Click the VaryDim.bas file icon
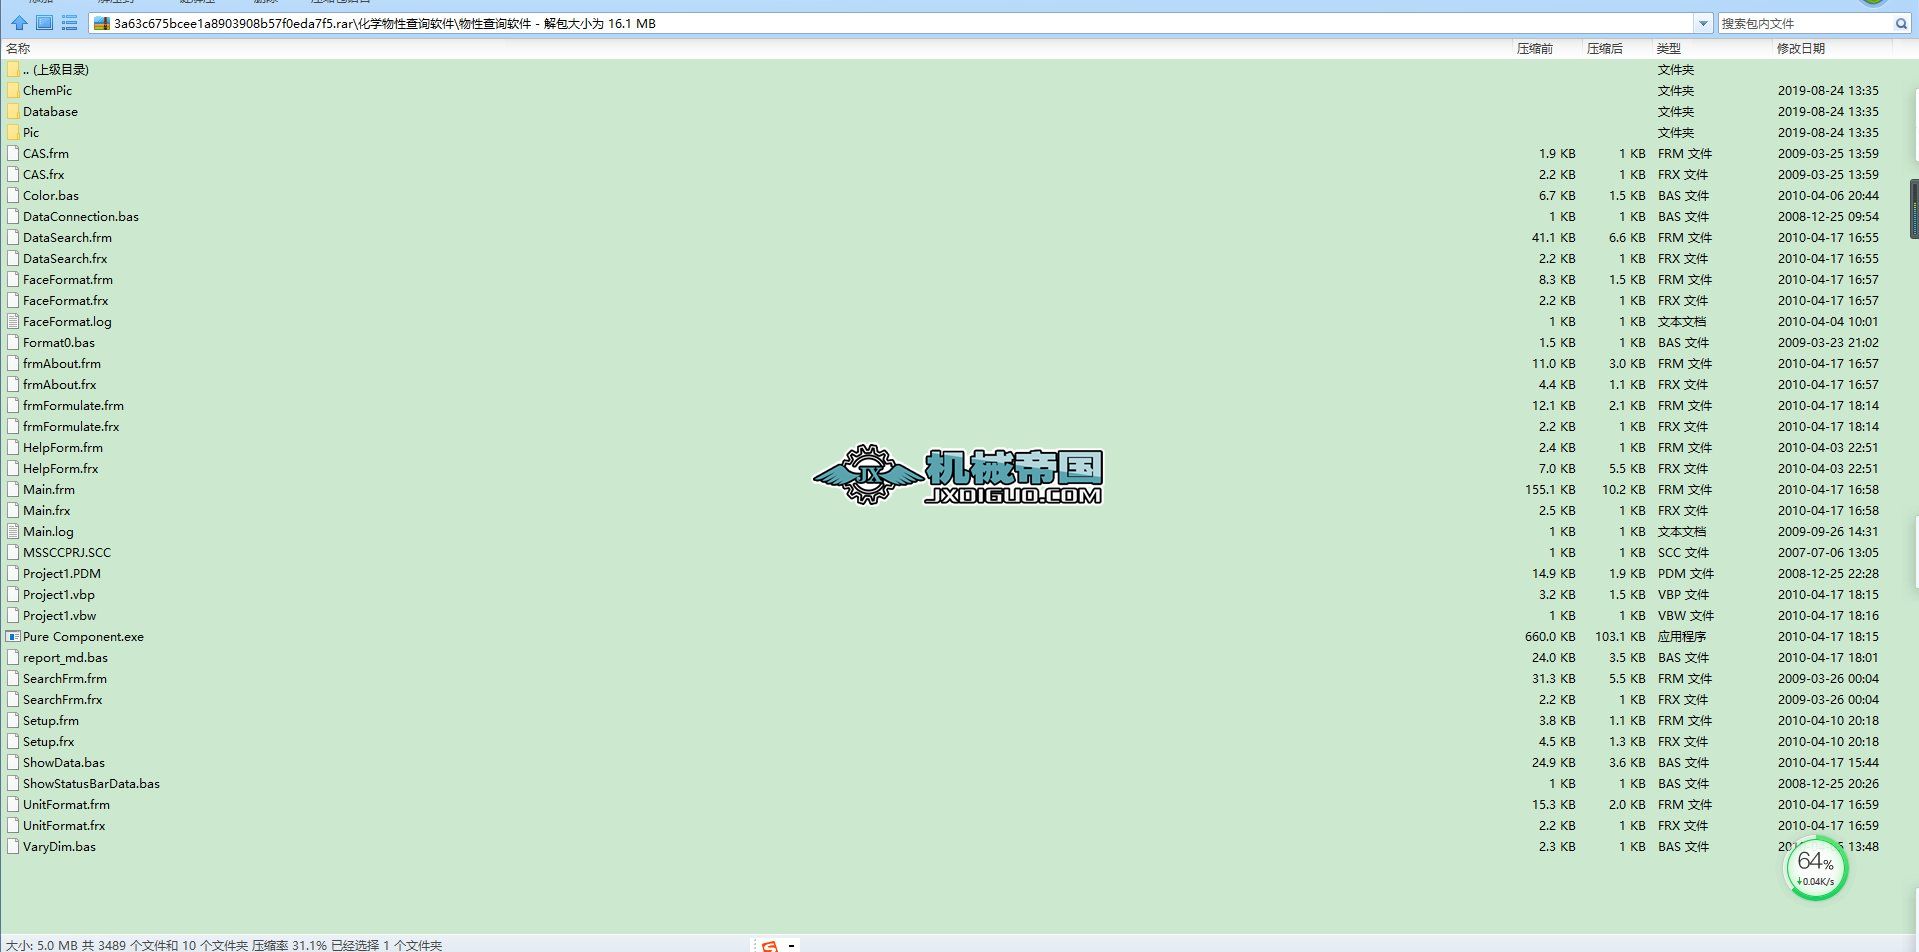The width and height of the screenshot is (1919, 952). click(13, 846)
